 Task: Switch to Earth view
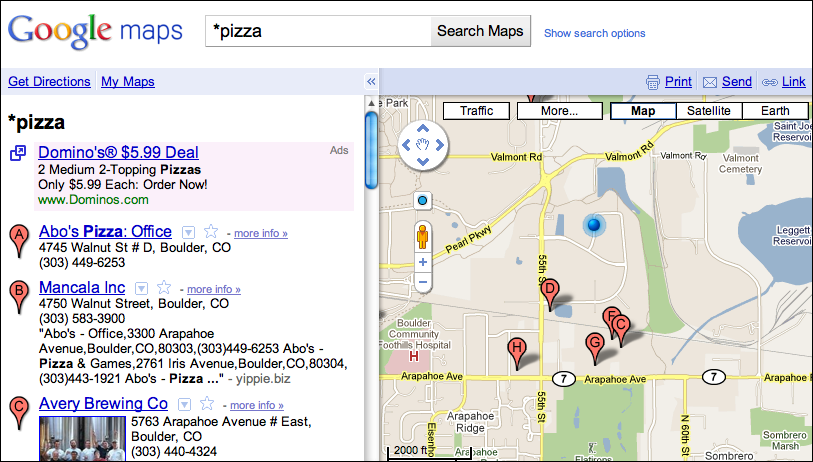775,111
